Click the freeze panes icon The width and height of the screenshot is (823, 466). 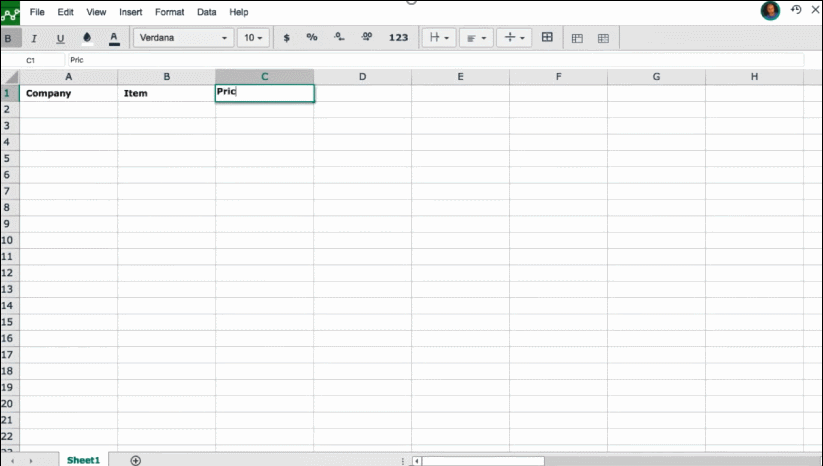(x=577, y=38)
